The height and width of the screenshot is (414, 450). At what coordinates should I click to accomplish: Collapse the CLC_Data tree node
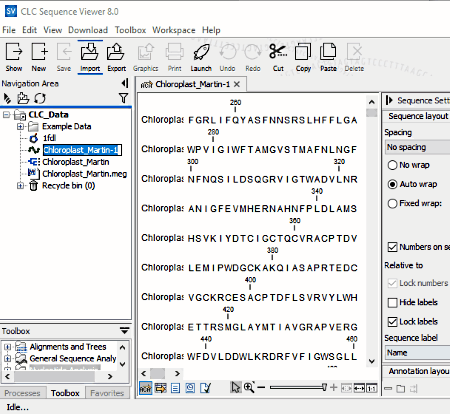tap(6, 115)
